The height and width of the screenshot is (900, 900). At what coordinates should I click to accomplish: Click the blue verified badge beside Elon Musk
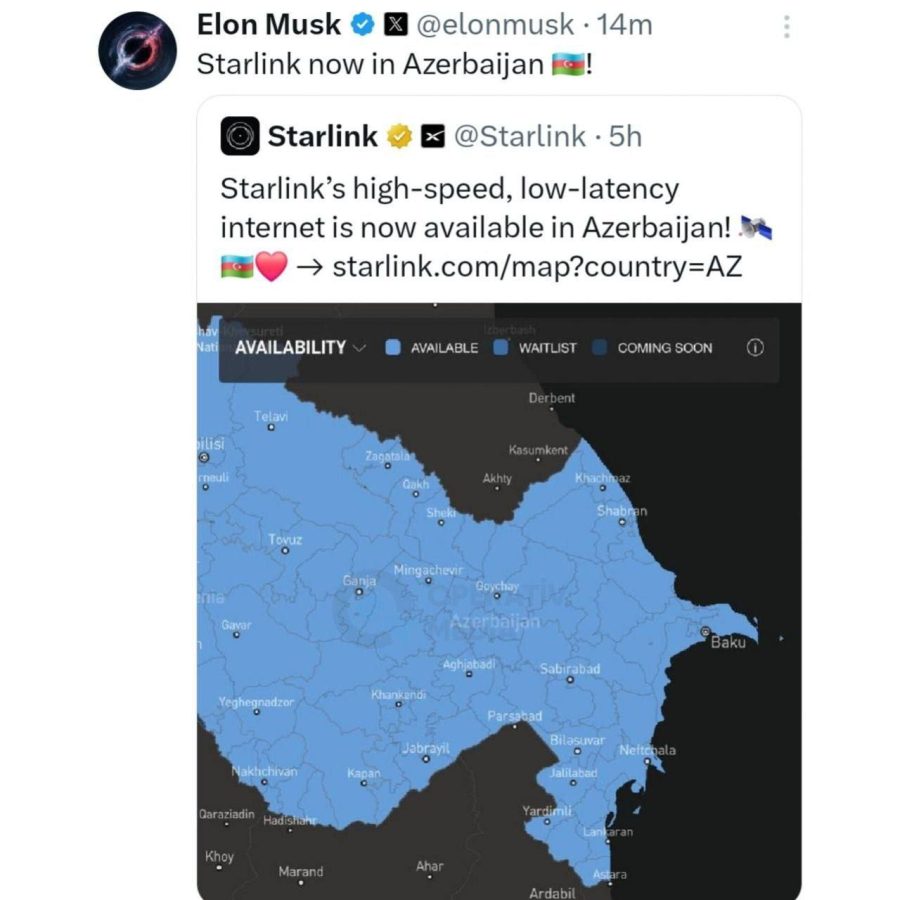363,24
